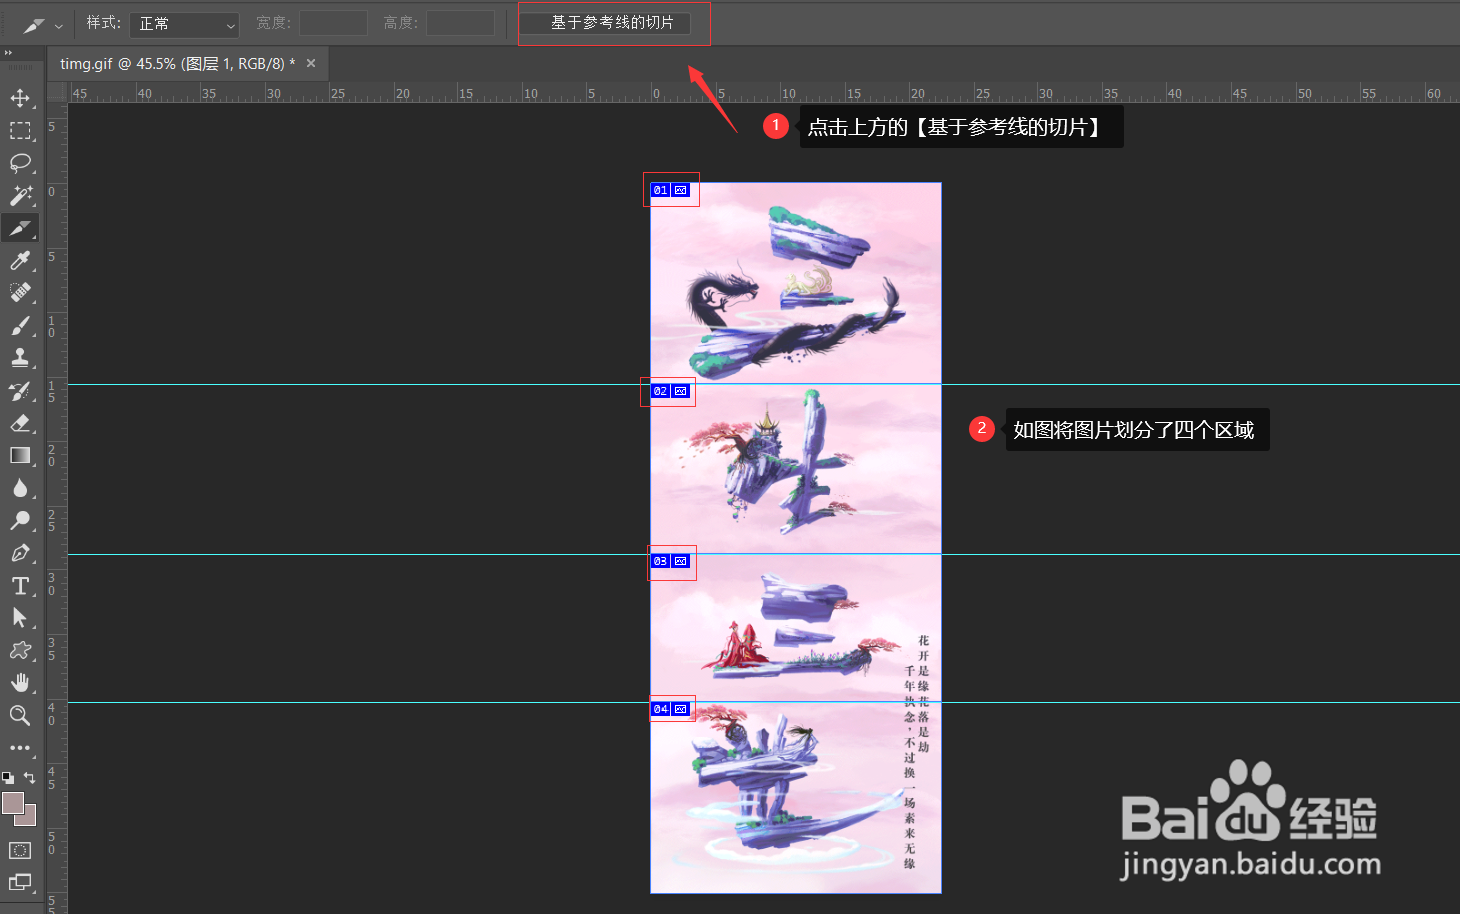Select slice badge 01

tap(660, 190)
